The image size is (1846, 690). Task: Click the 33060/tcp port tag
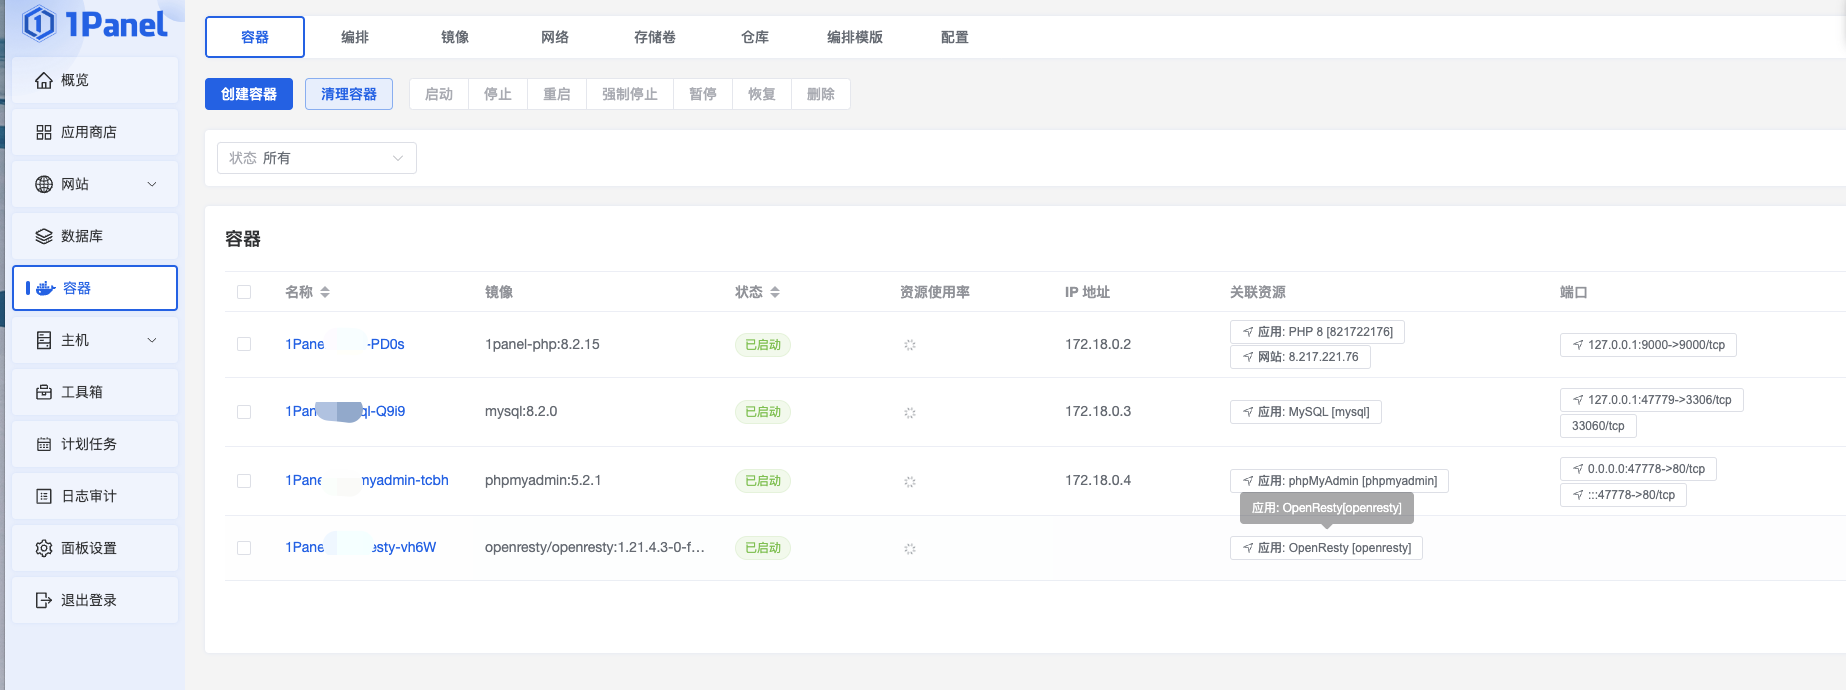(1598, 426)
